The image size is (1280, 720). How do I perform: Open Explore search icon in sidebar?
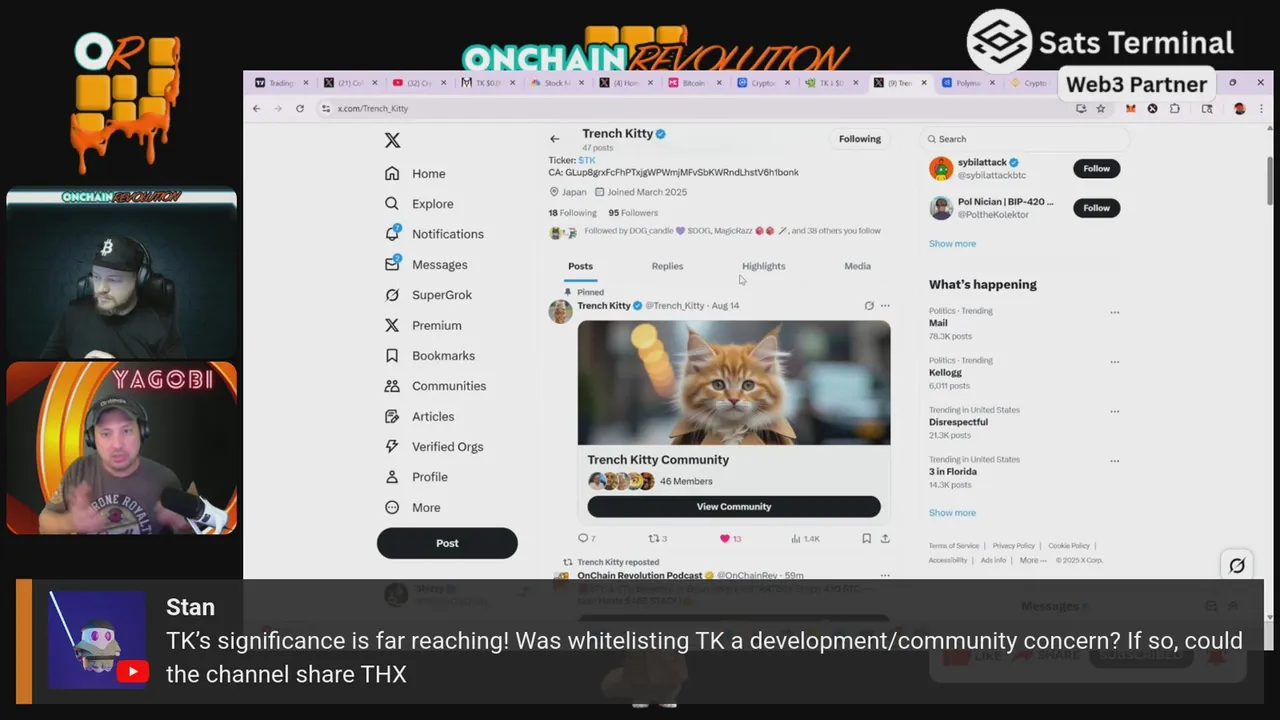pos(392,203)
